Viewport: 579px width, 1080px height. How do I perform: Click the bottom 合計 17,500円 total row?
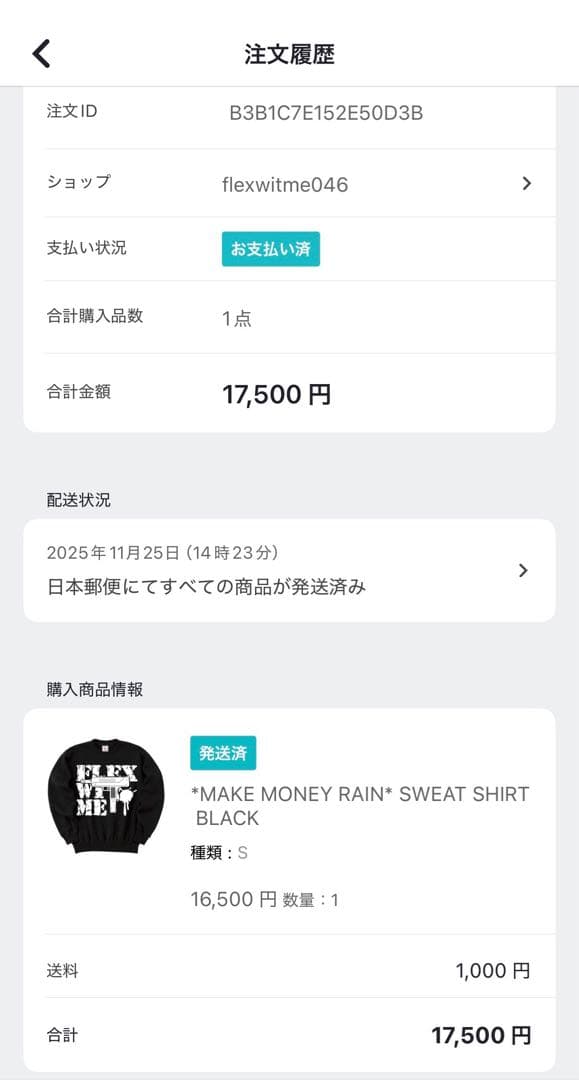click(x=290, y=1035)
